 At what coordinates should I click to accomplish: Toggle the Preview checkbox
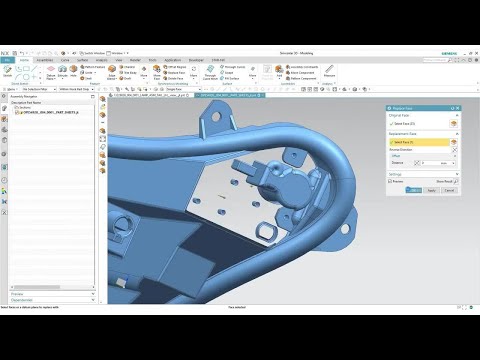[x=390, y=181]
